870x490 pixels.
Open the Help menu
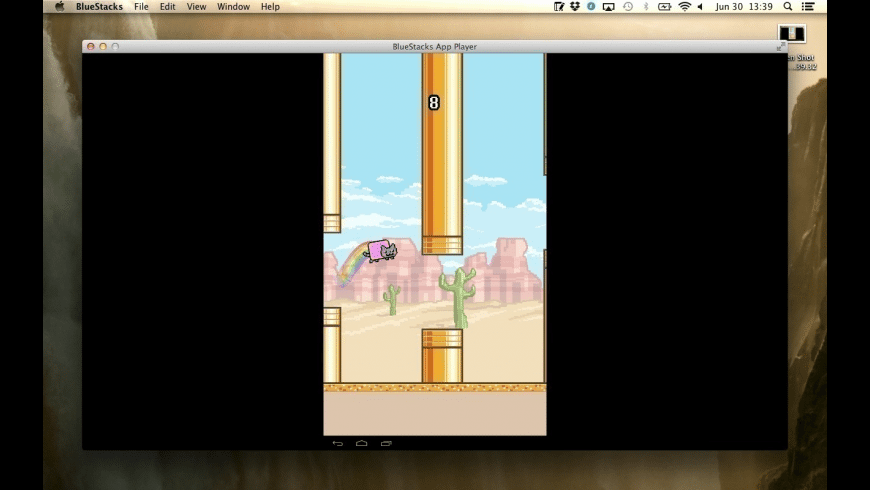(x=270, y=7)
